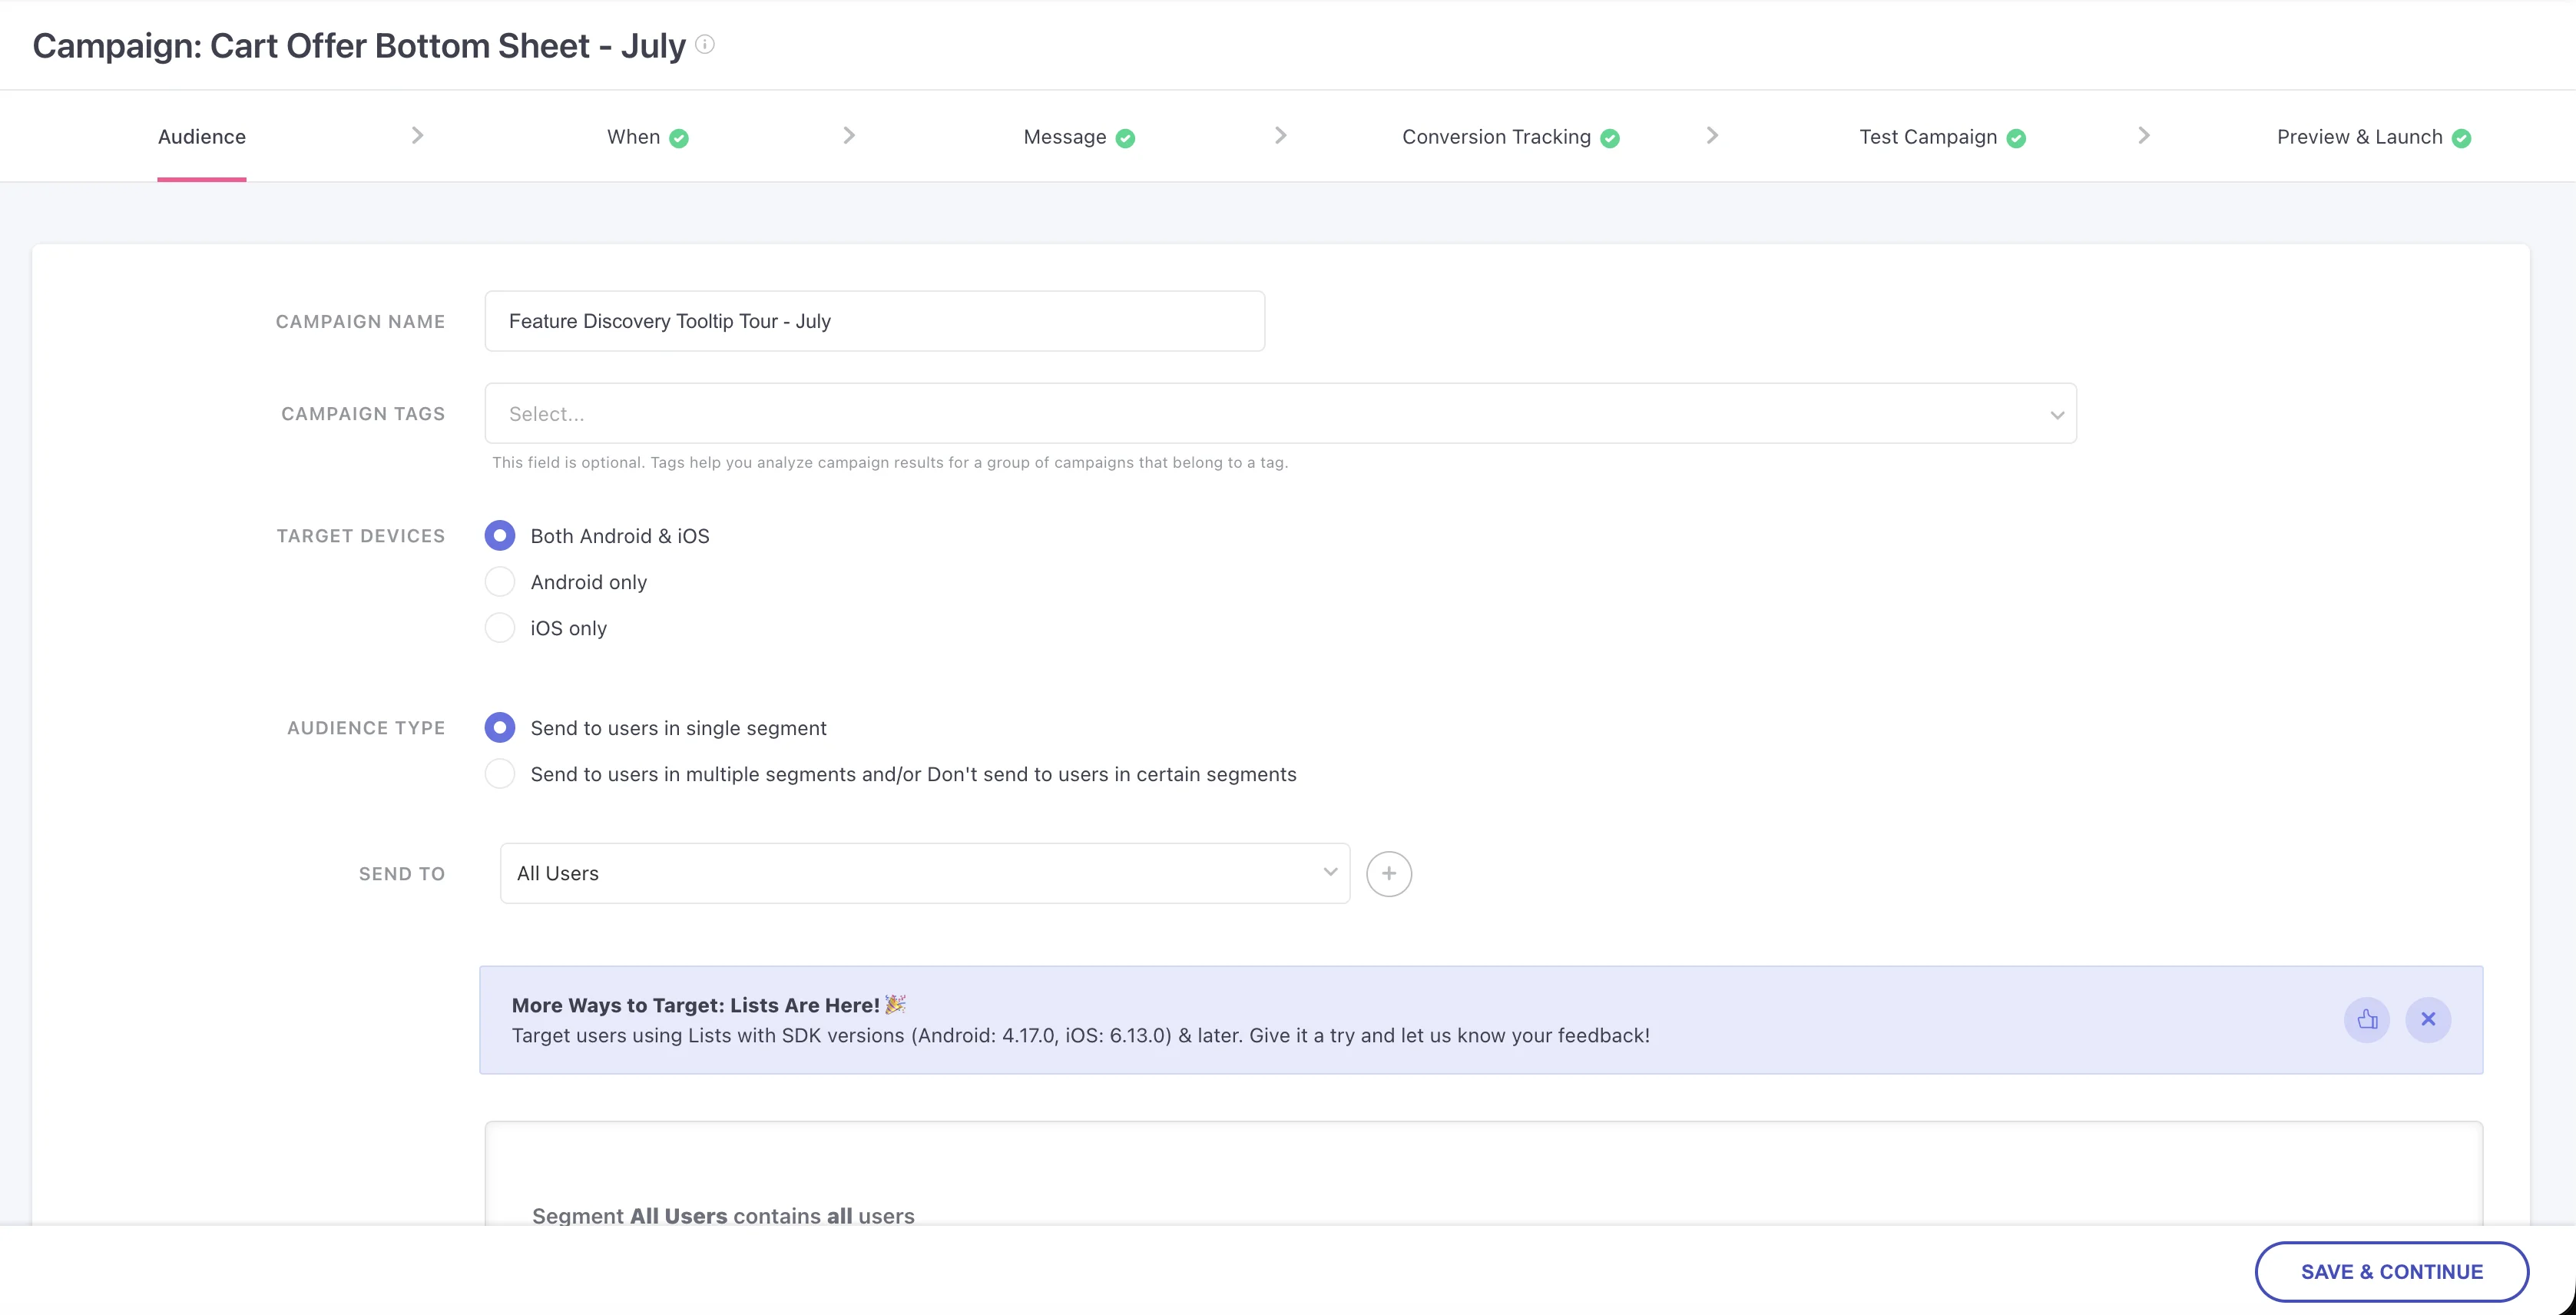
Task: Click the arrow between When and Message
Action: point(849,135)
